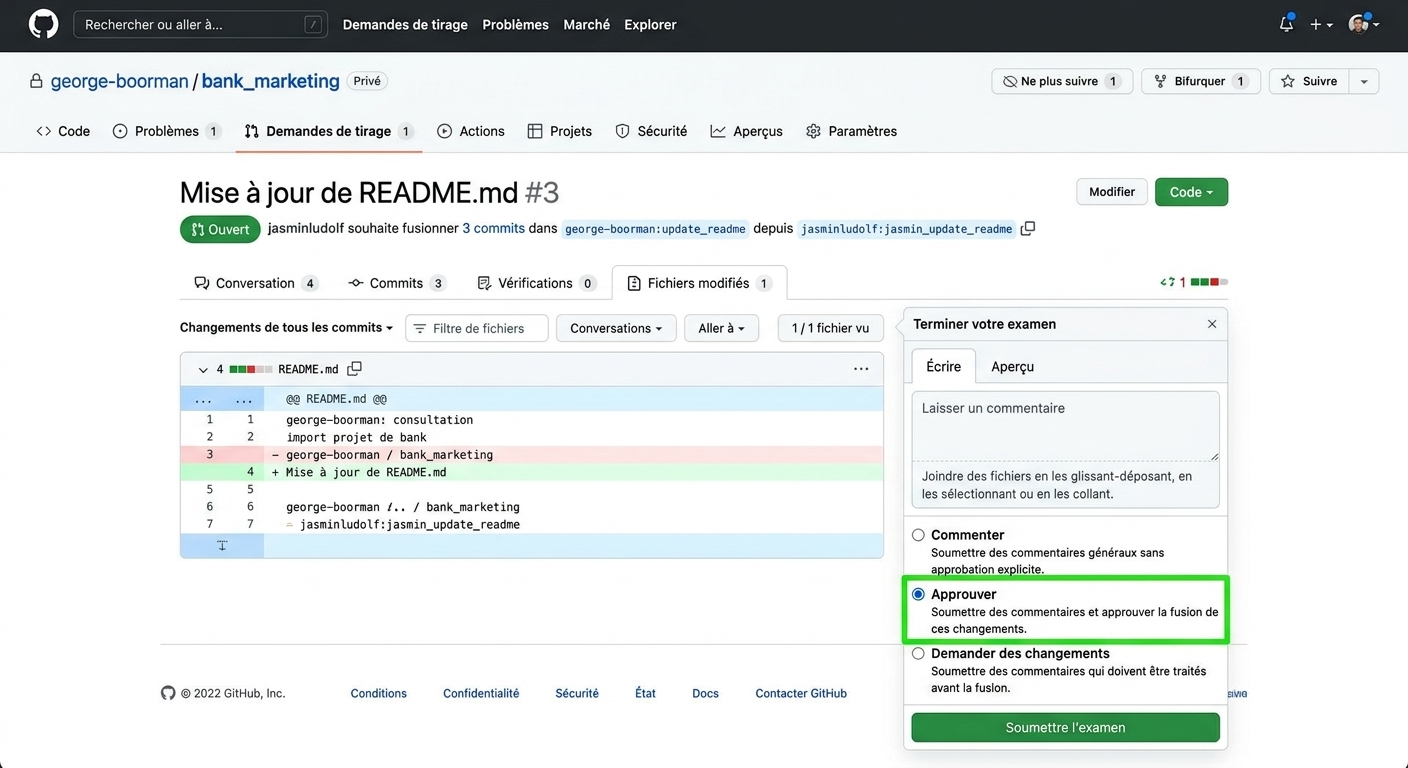Open the green Code dropdown button

pos(1191,192)
